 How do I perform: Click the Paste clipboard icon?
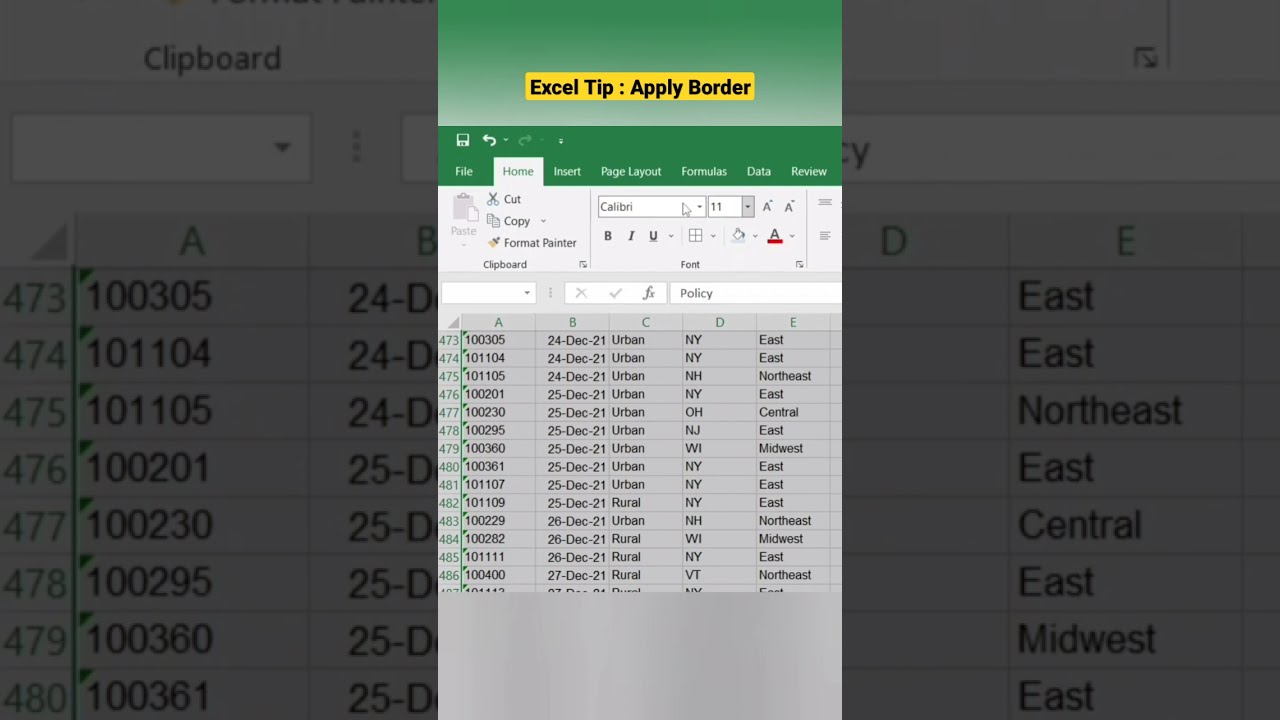464,207
